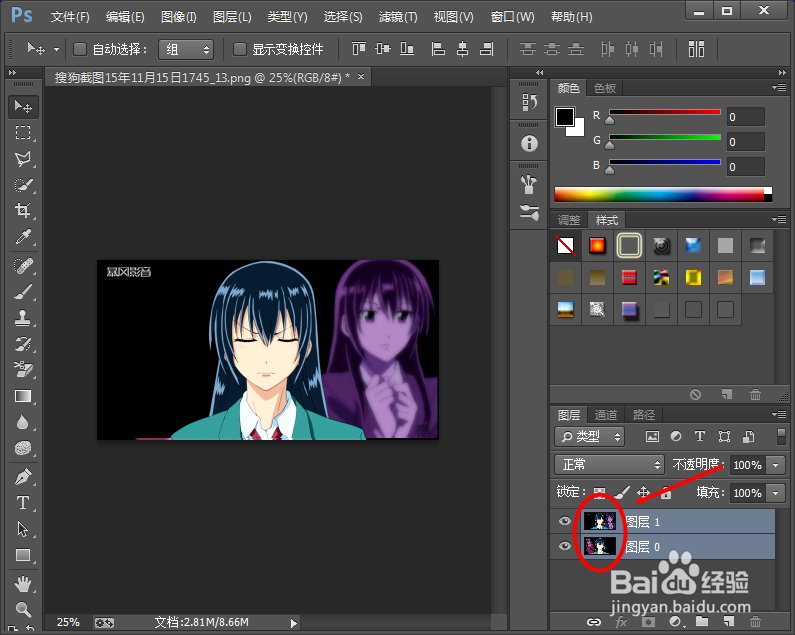Click the status bar info arrow
795x635 pixels.
pyautogui.click(x=294, y=623)
